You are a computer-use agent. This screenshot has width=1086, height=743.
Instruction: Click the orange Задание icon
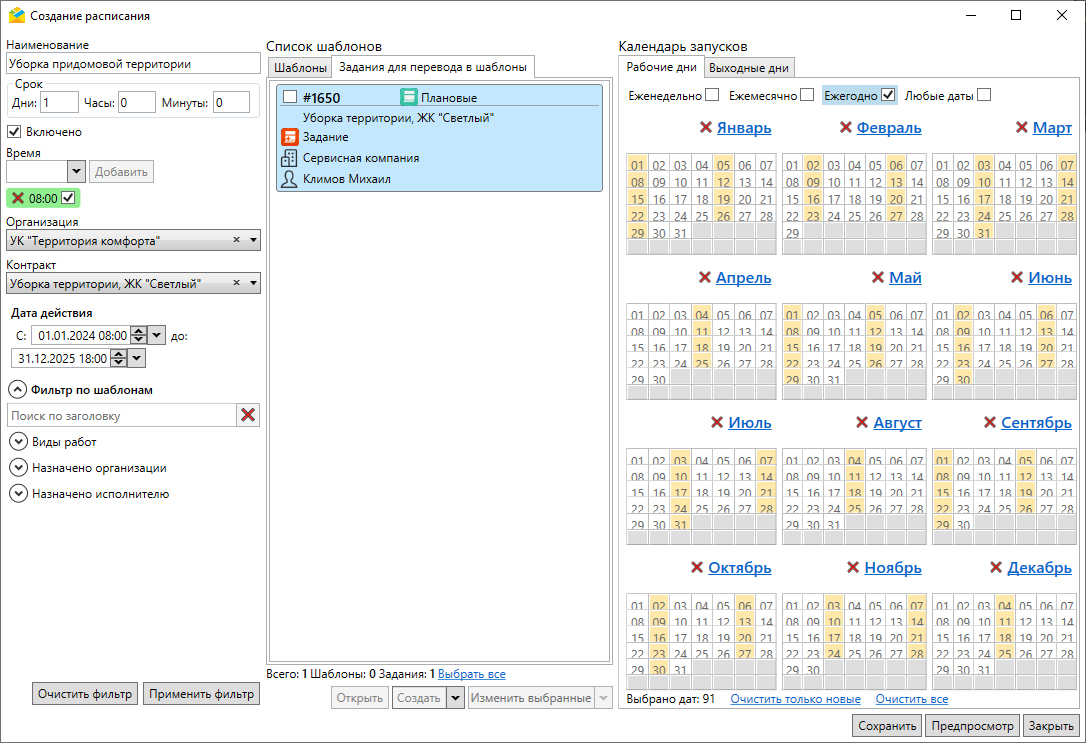290,137
